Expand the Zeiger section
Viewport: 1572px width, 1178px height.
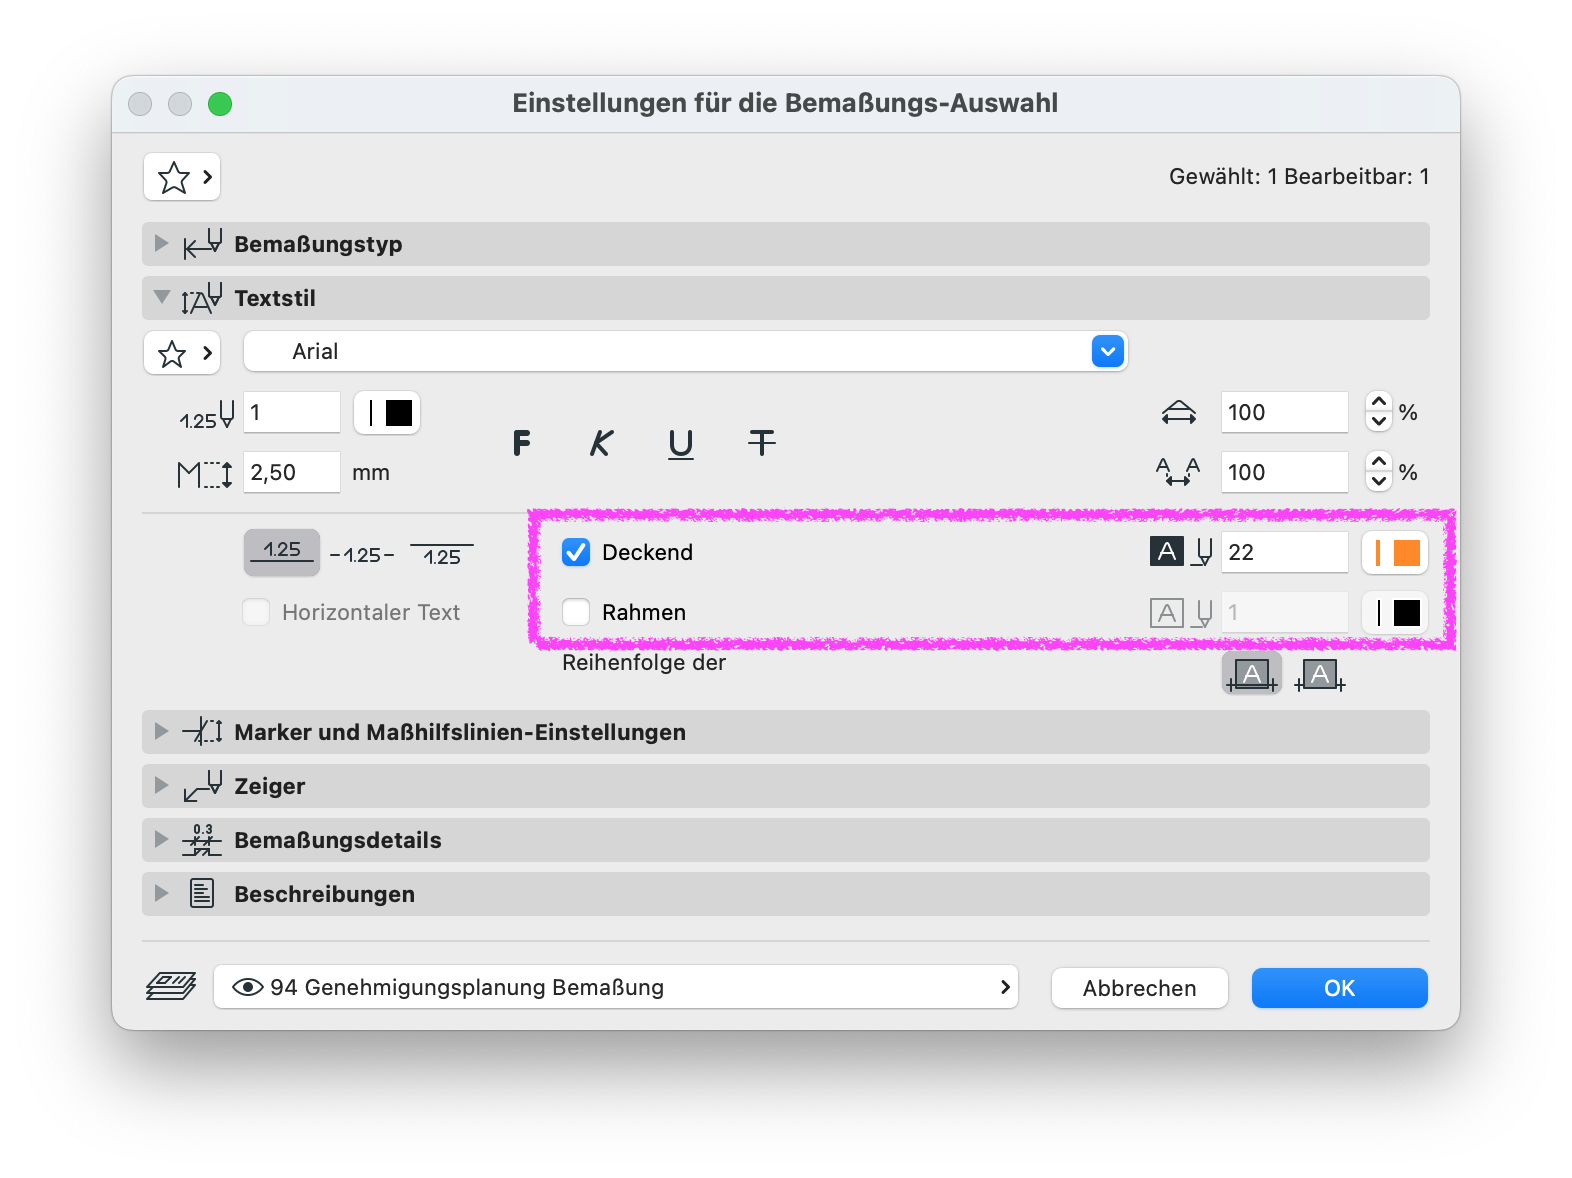[x=161, y=785]
